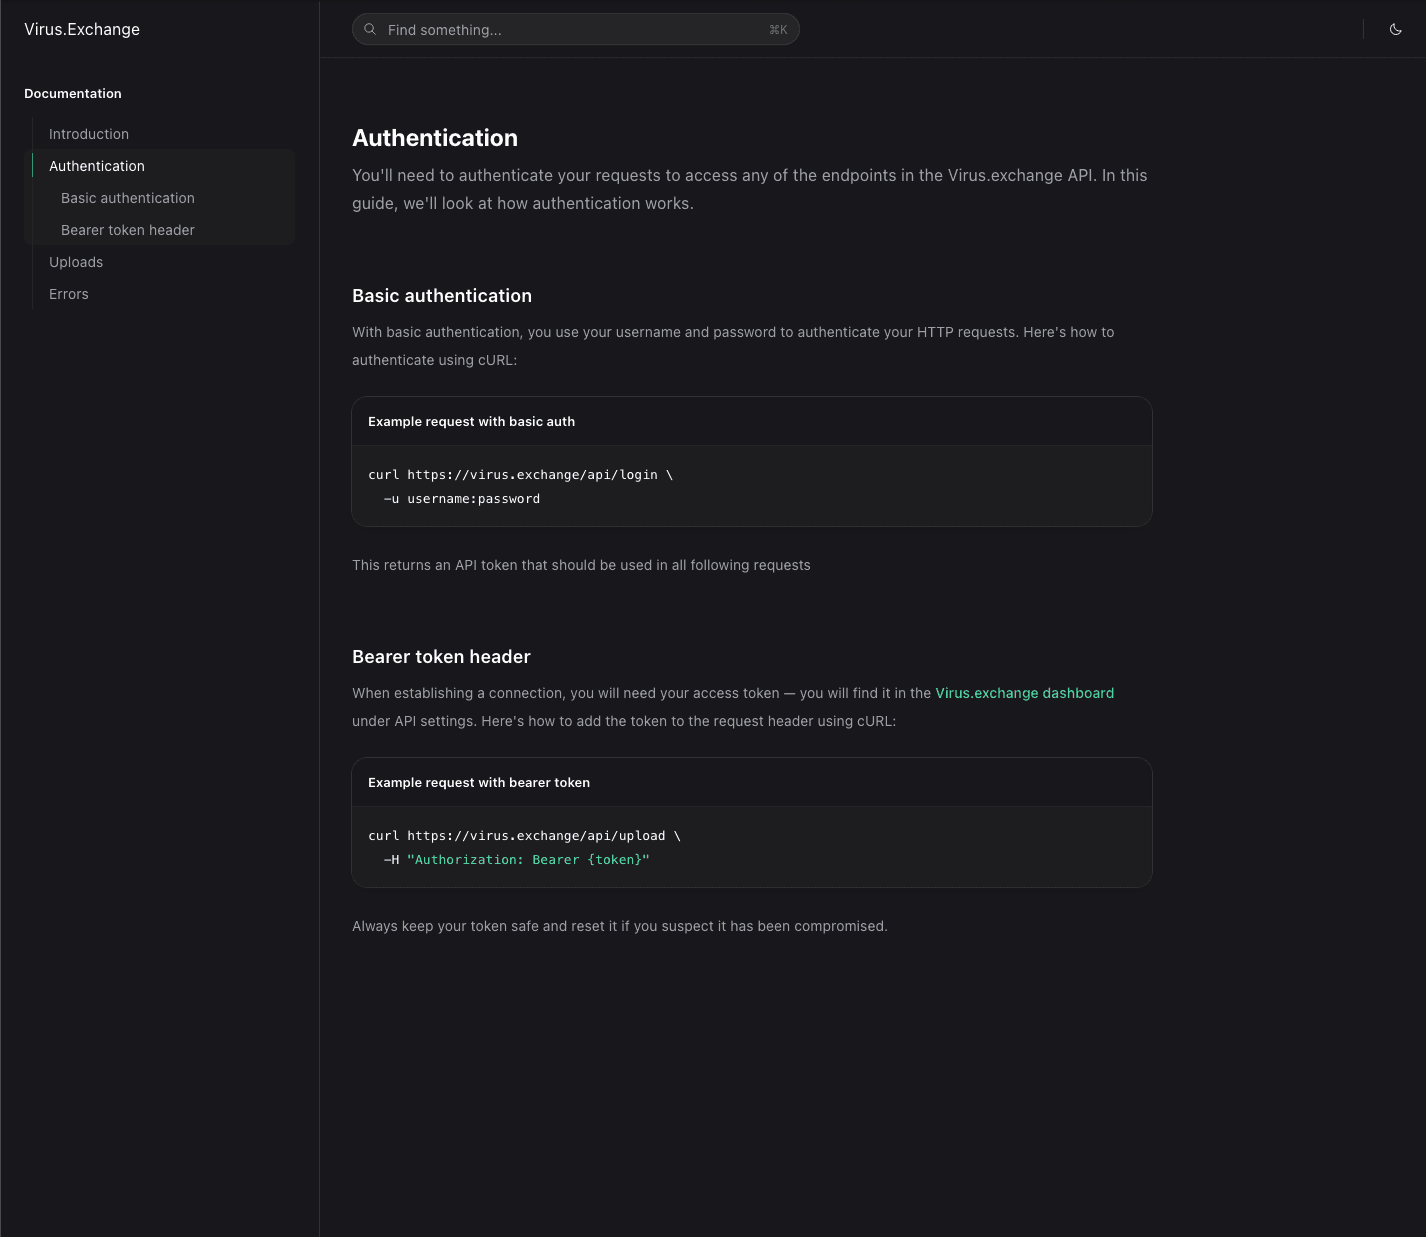Follow the Virus.exchange dashboard link
Screen dimensions: 1426x1237
click(1024, 693)
